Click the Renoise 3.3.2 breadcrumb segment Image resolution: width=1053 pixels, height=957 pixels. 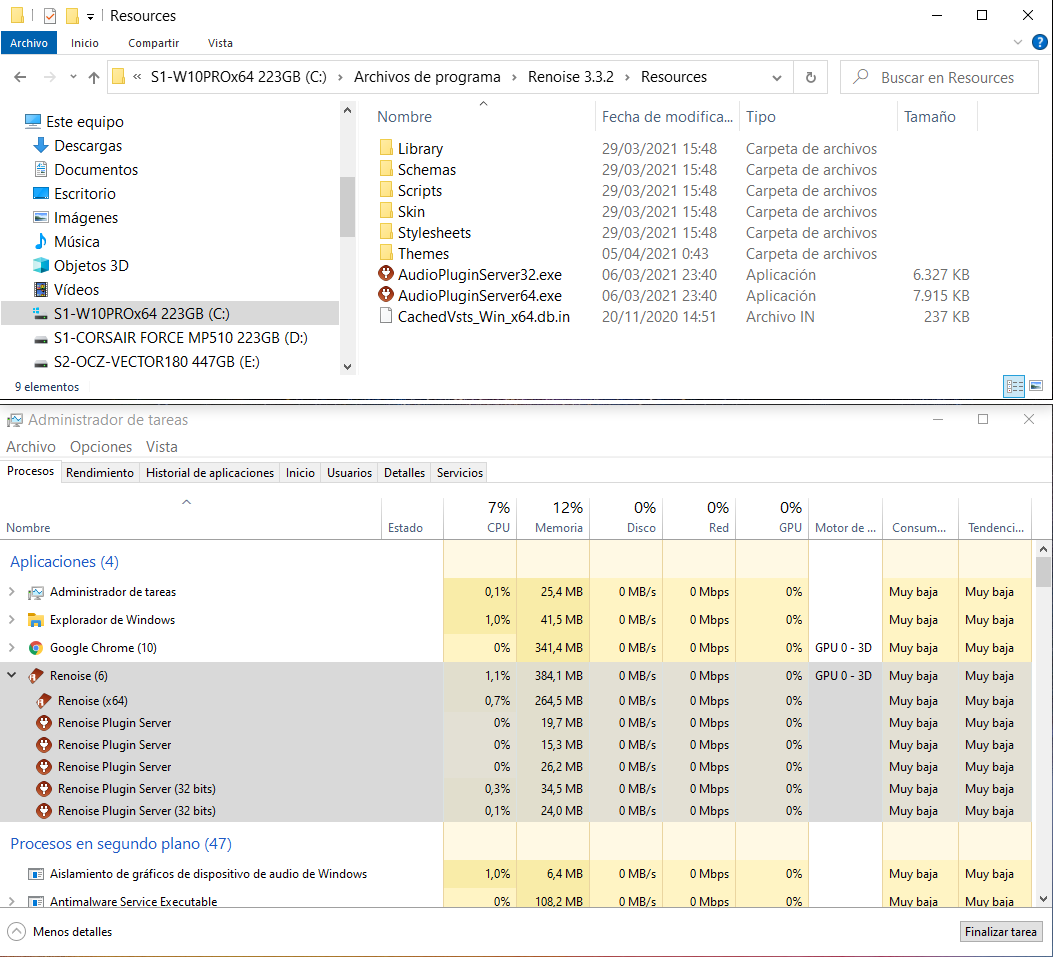[571, 77]
